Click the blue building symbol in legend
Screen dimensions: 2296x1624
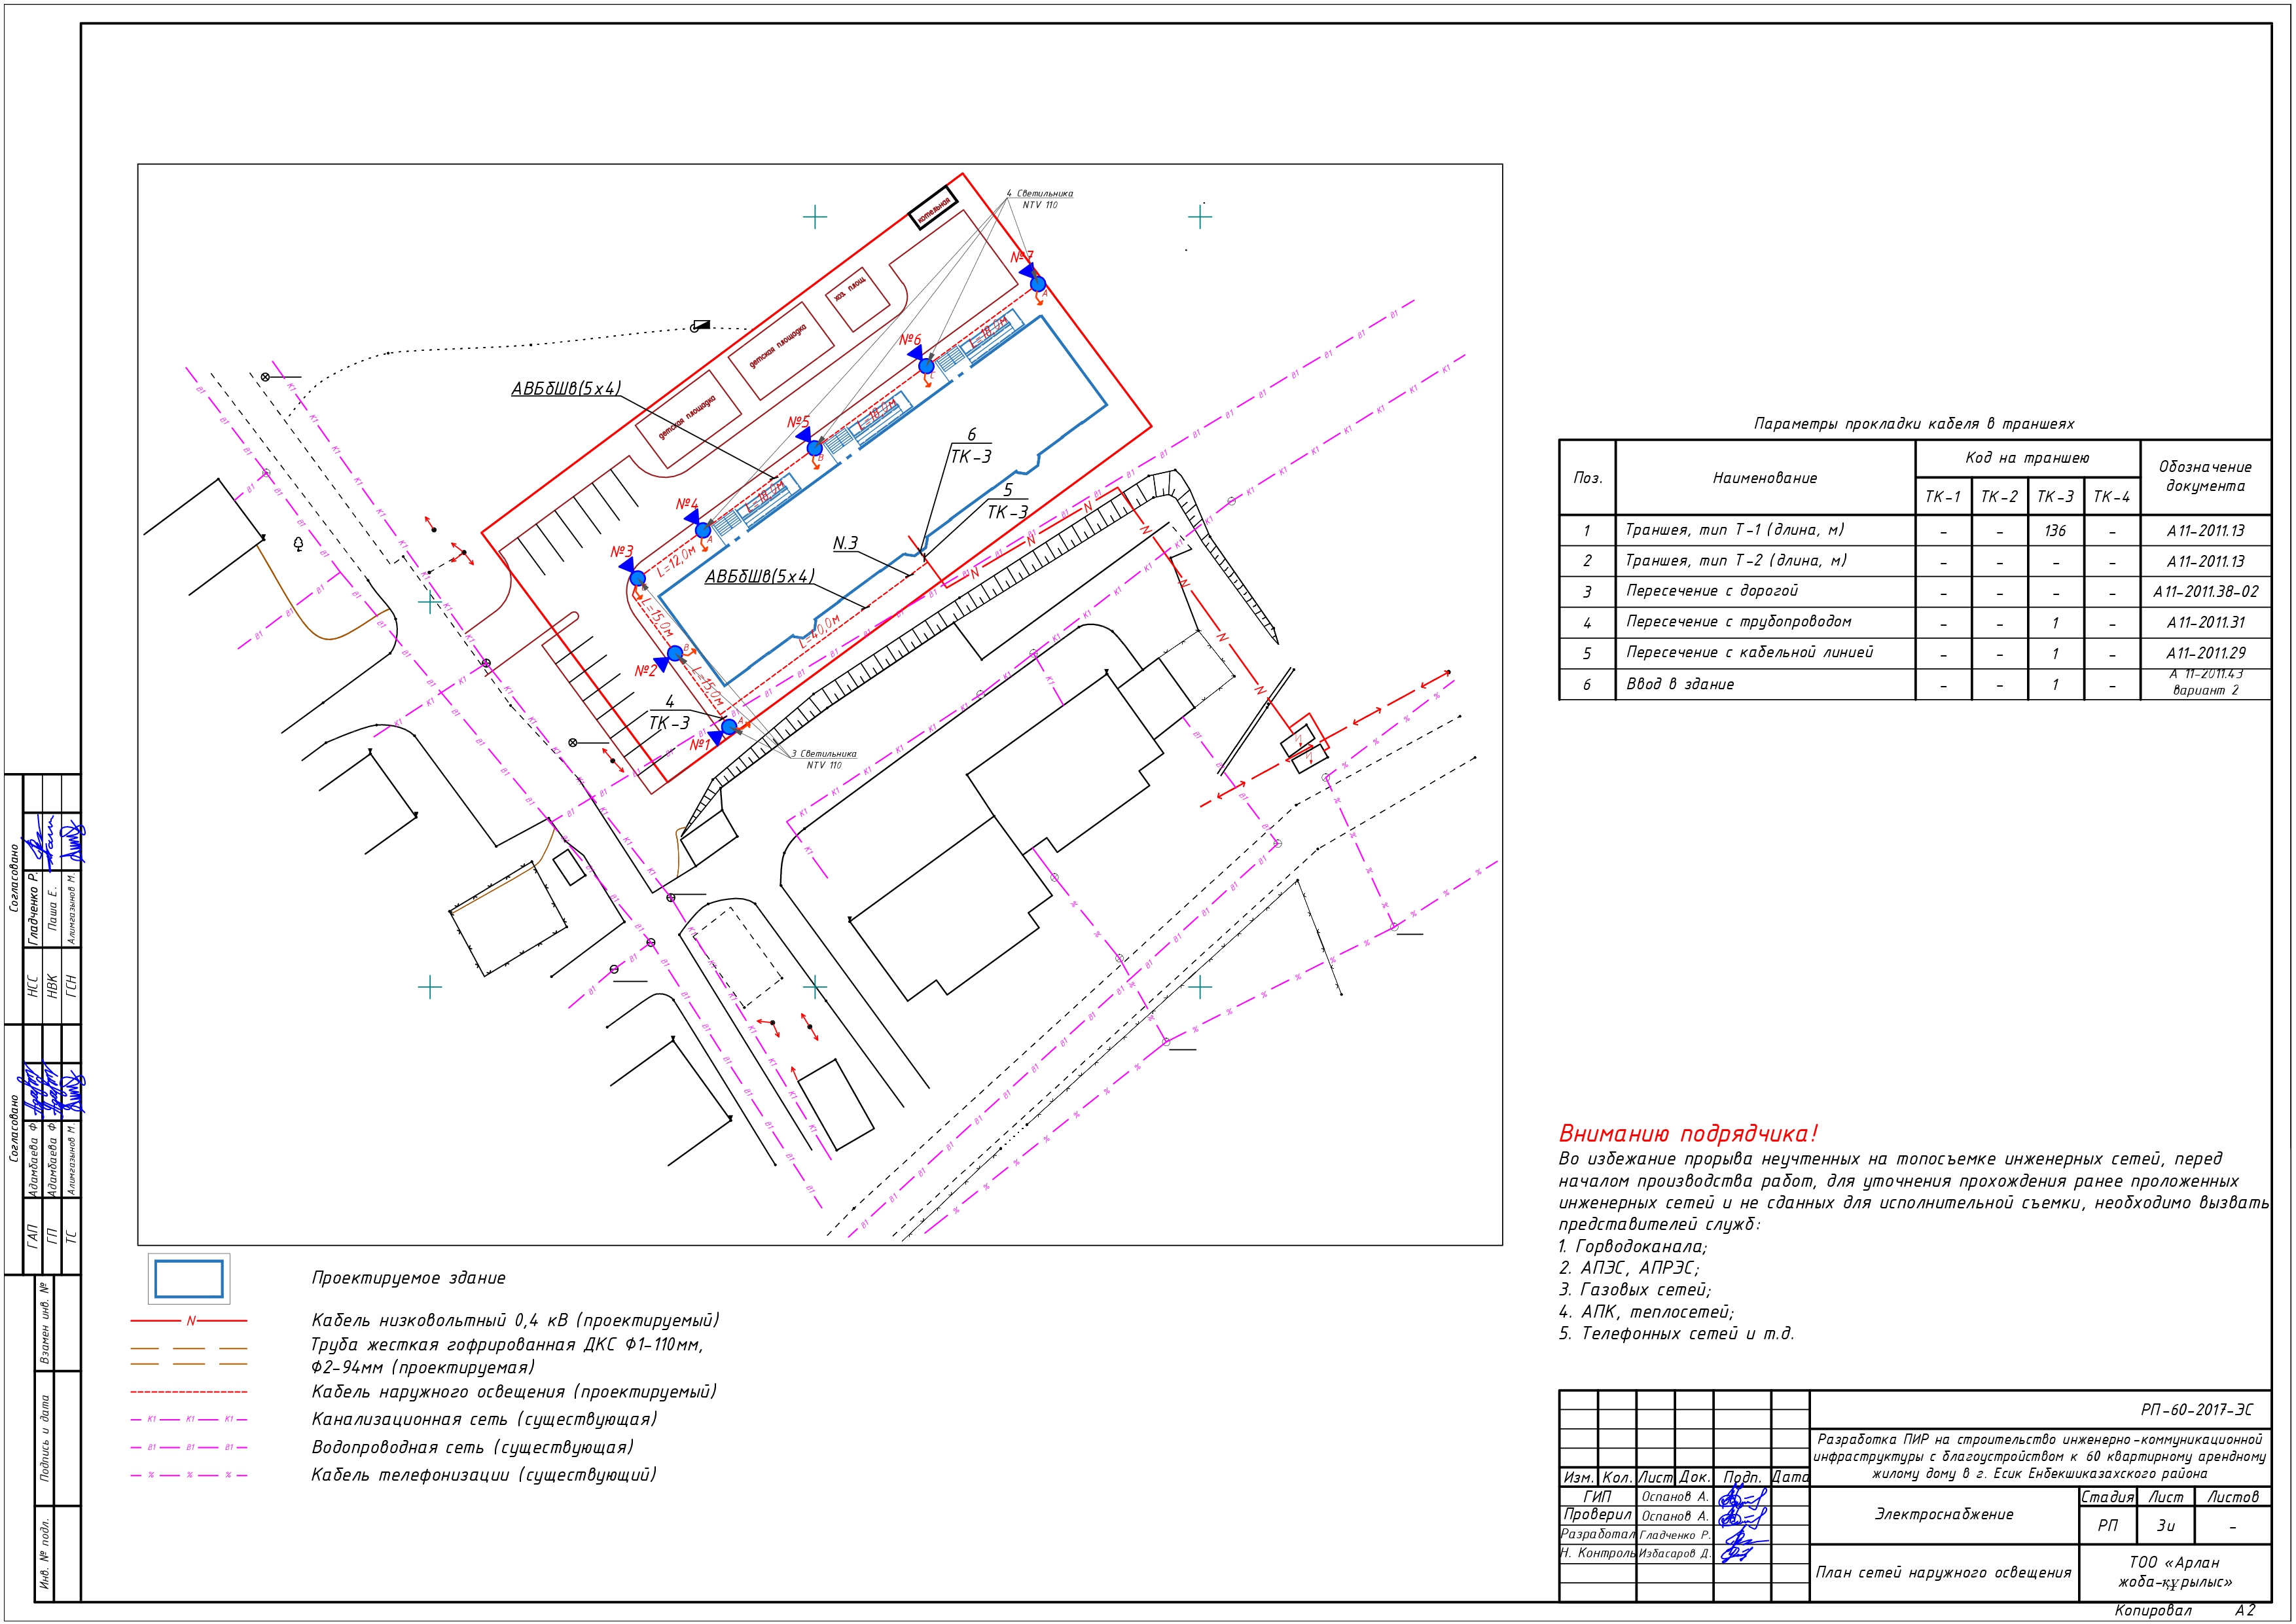click(x=189, y=1279)
